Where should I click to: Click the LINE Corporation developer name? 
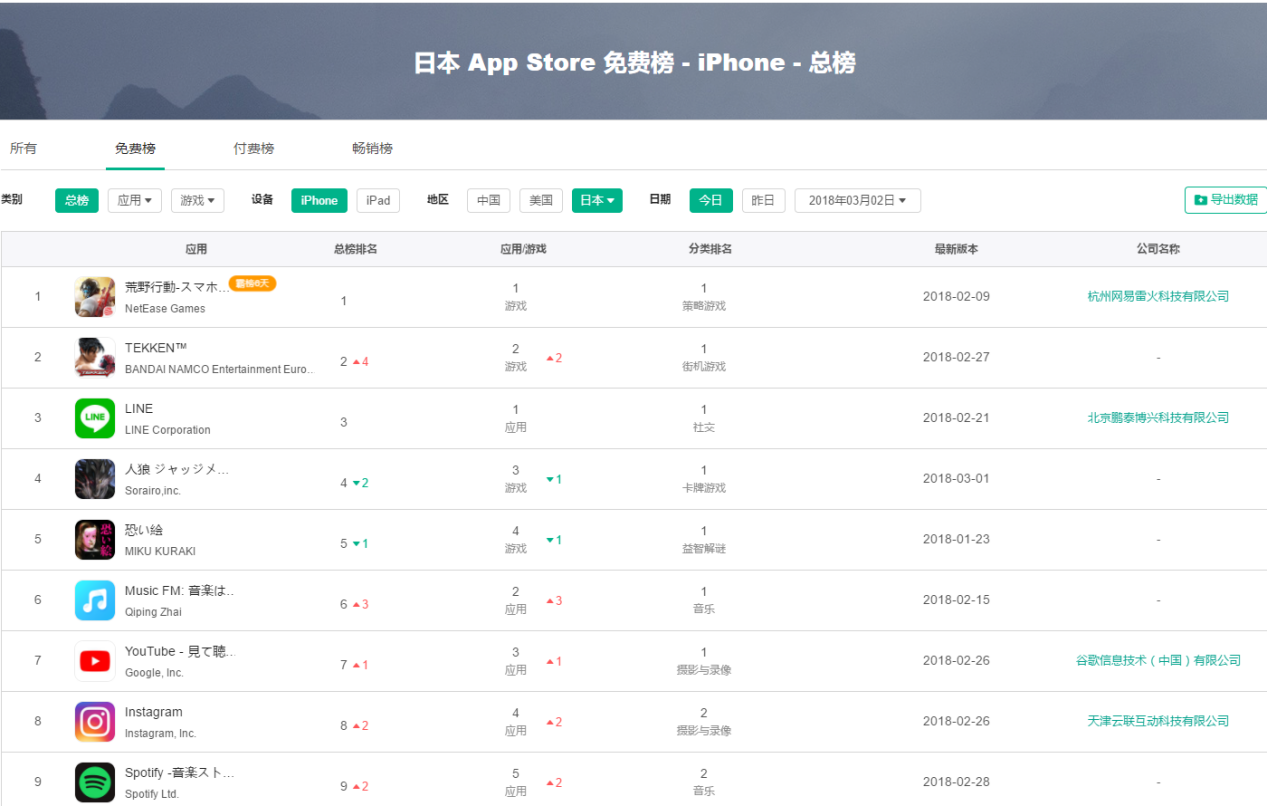point(168,430)
